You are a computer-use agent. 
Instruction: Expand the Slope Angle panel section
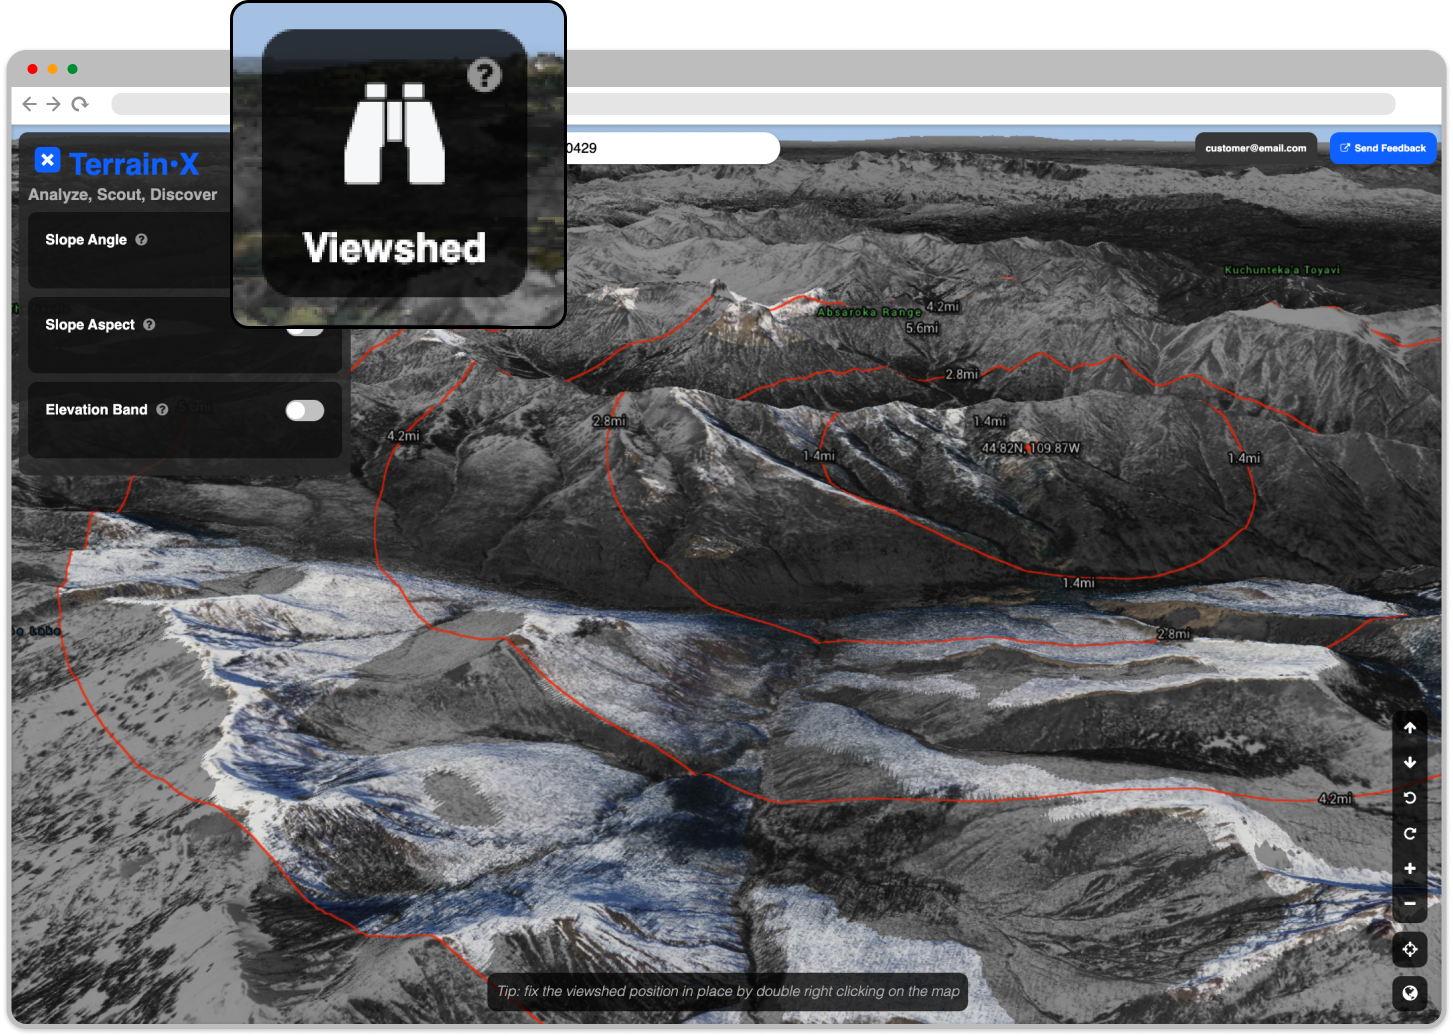point(87,239)
